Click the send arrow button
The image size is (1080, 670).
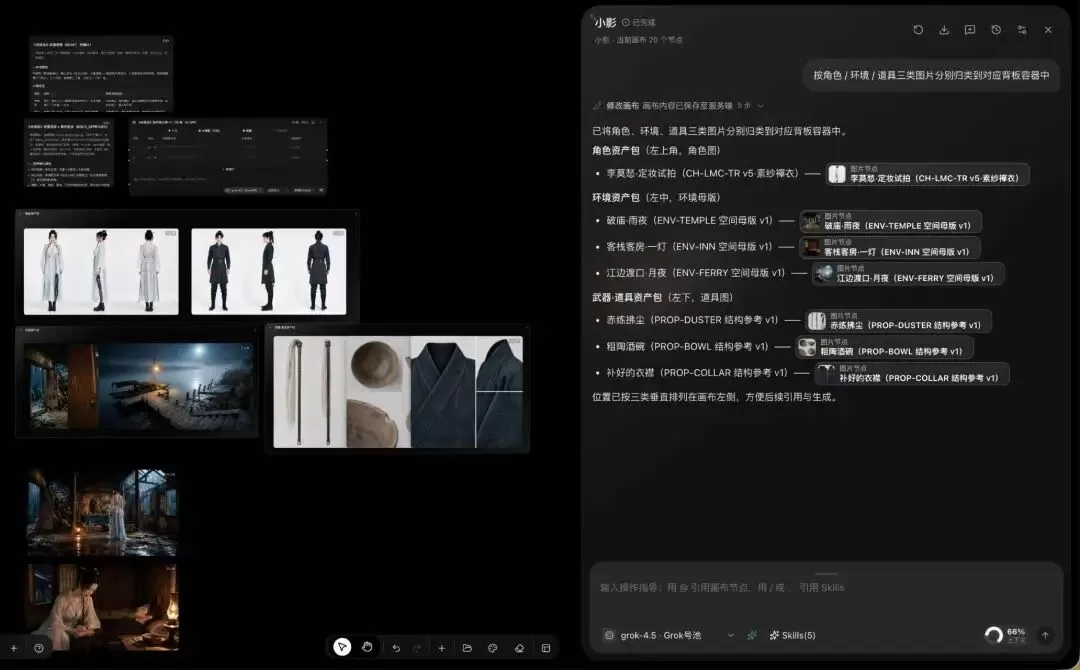point(1045,636)
